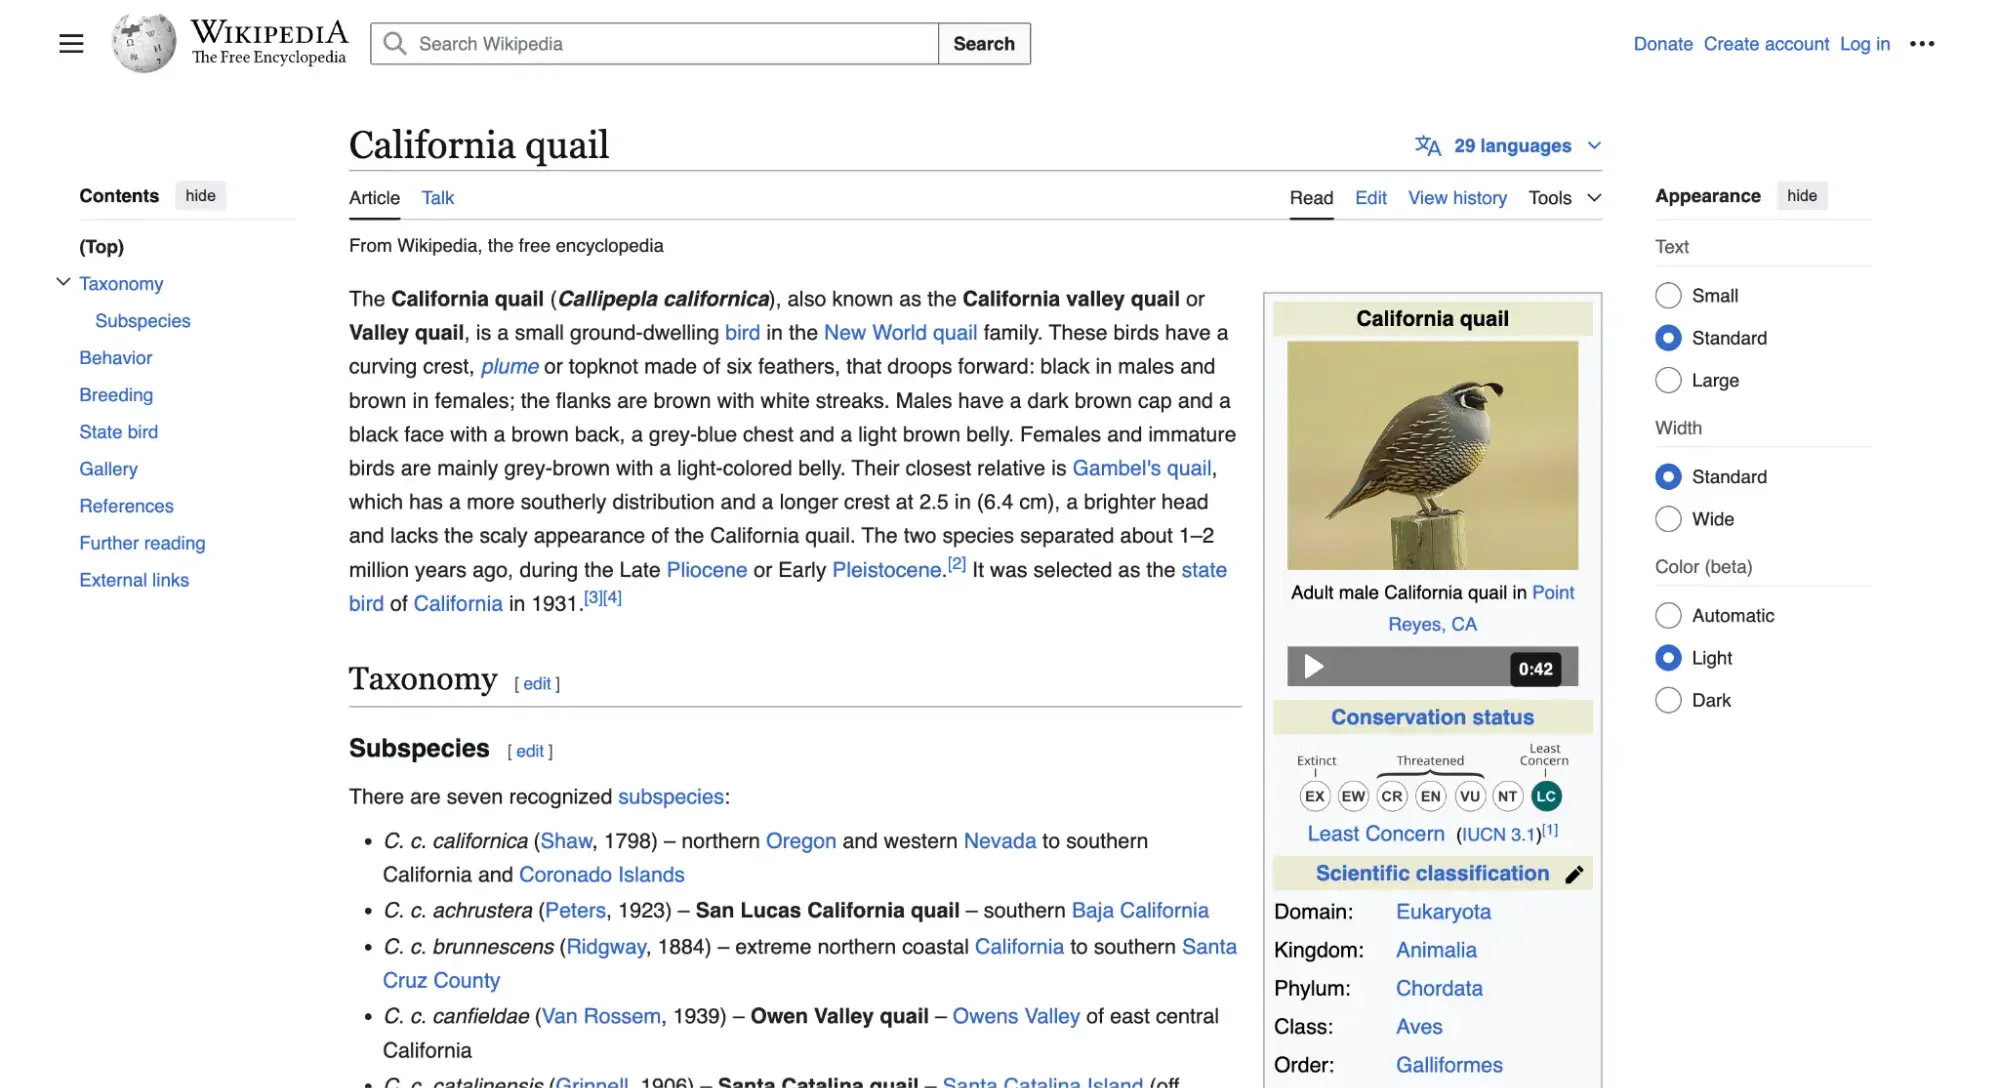Click the LC conservation status badge
The width and height of the screenshot is (1999, 1089).
(x=1546, y=797)
